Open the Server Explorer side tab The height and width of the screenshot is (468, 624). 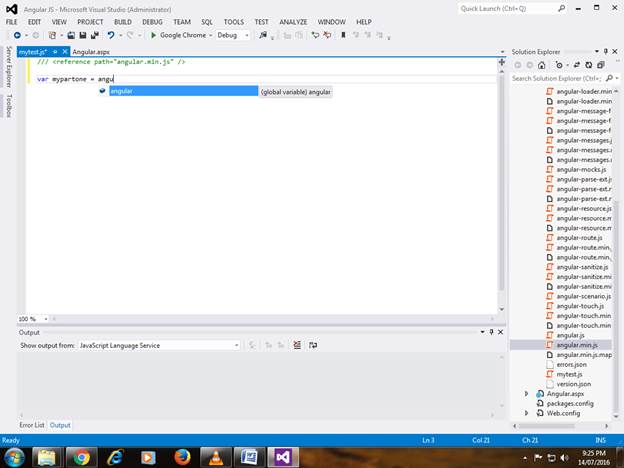[9, 67]
